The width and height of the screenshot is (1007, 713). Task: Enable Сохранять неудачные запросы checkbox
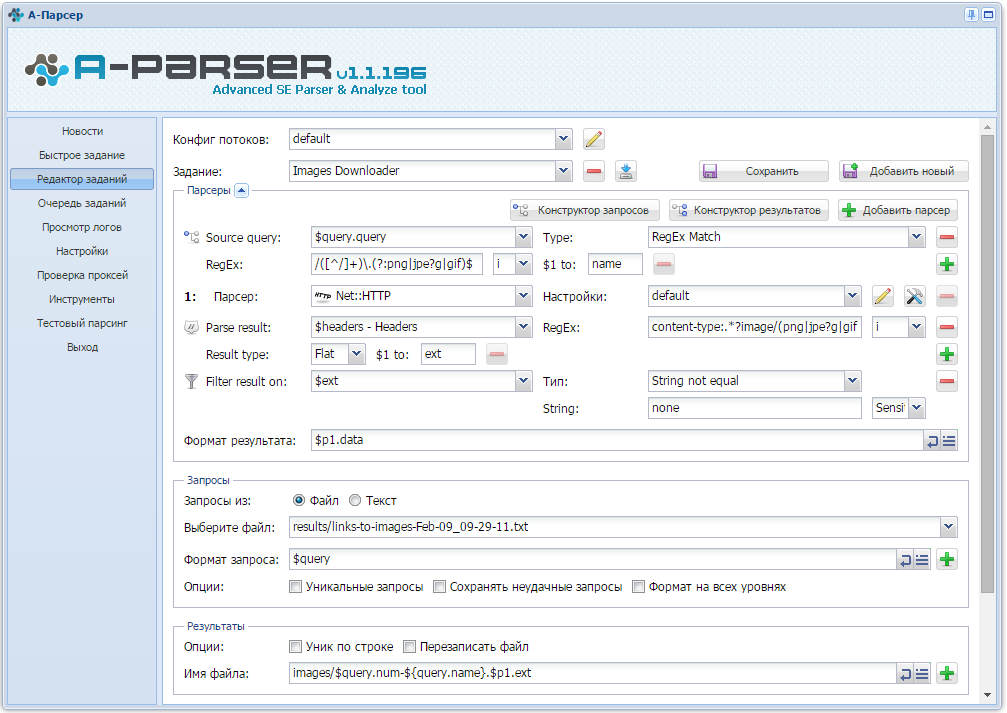point(439,586)
